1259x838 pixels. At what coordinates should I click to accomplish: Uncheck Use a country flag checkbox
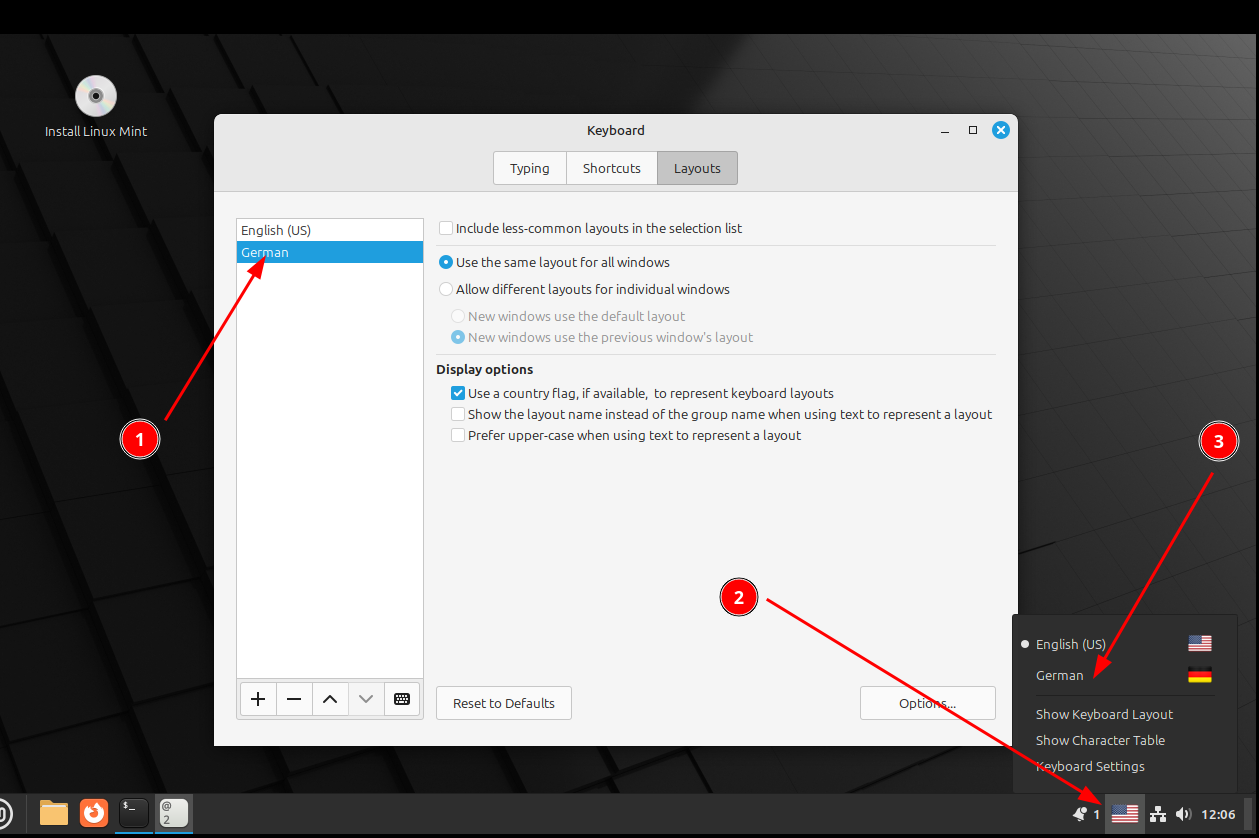[458, 393]
